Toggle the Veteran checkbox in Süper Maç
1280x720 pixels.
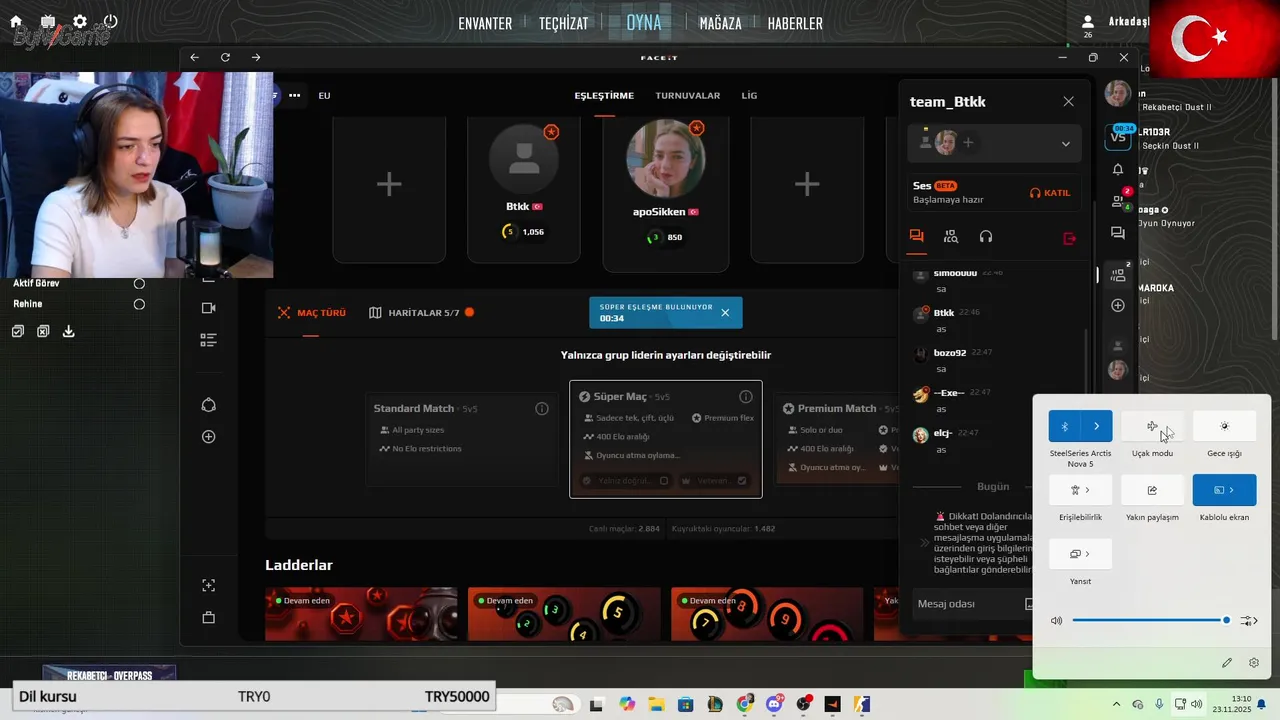(742, 481)
